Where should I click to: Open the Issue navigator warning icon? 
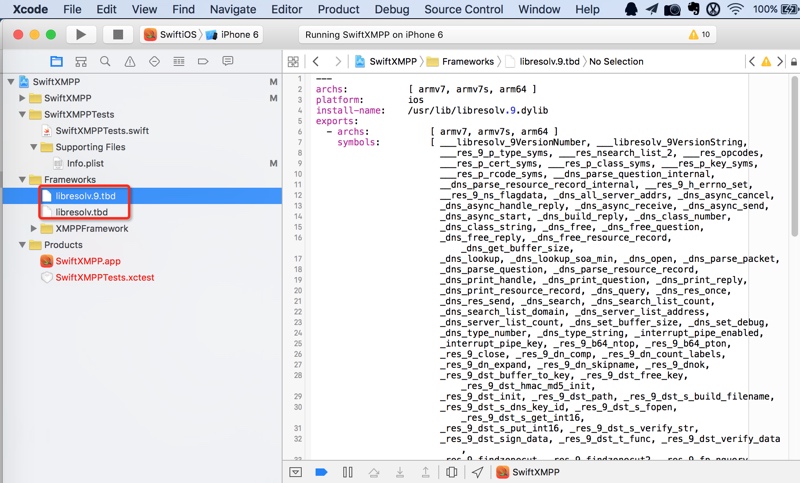(x=130, y=62)
